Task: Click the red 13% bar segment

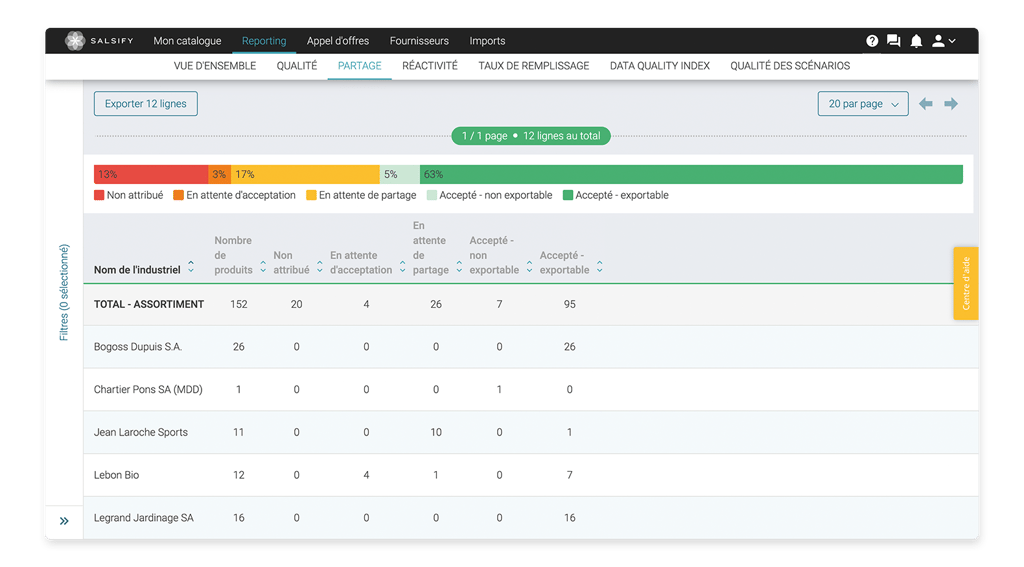Action: pyautogui.click(x=151, y=174)
